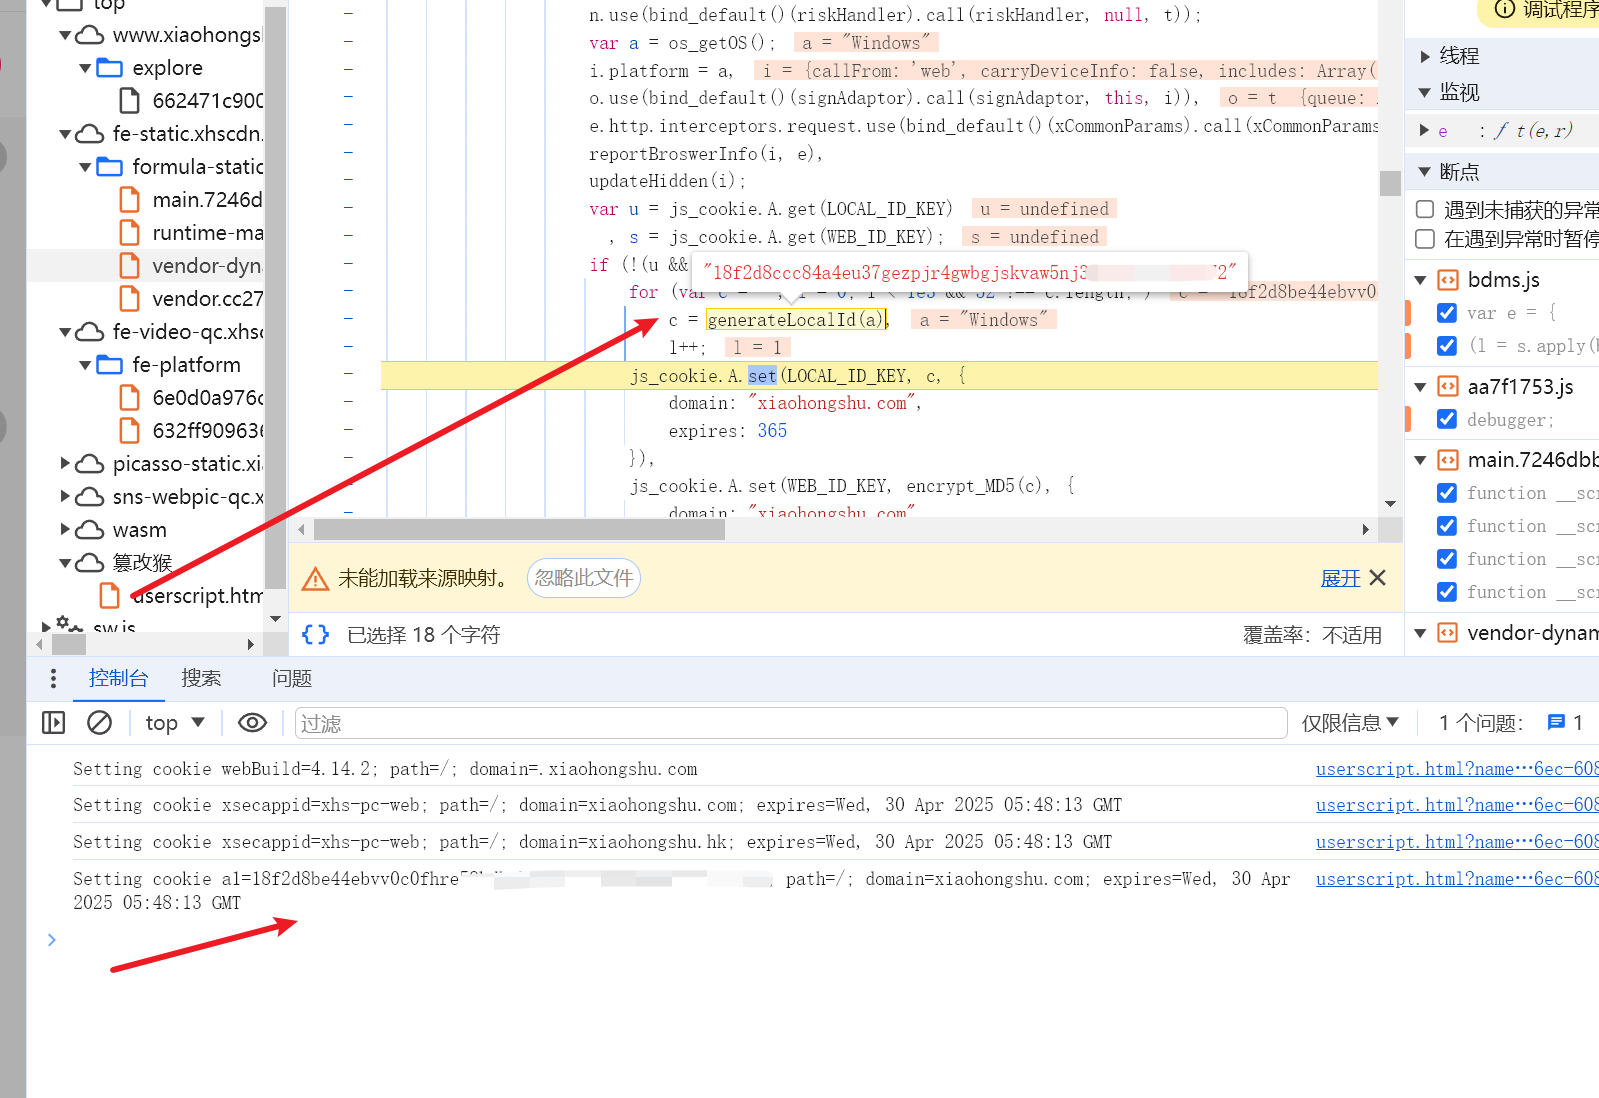This screenshot has width=1599, height=1098.
Task: Open the live expression eye icon
Action: click(252, 722)
